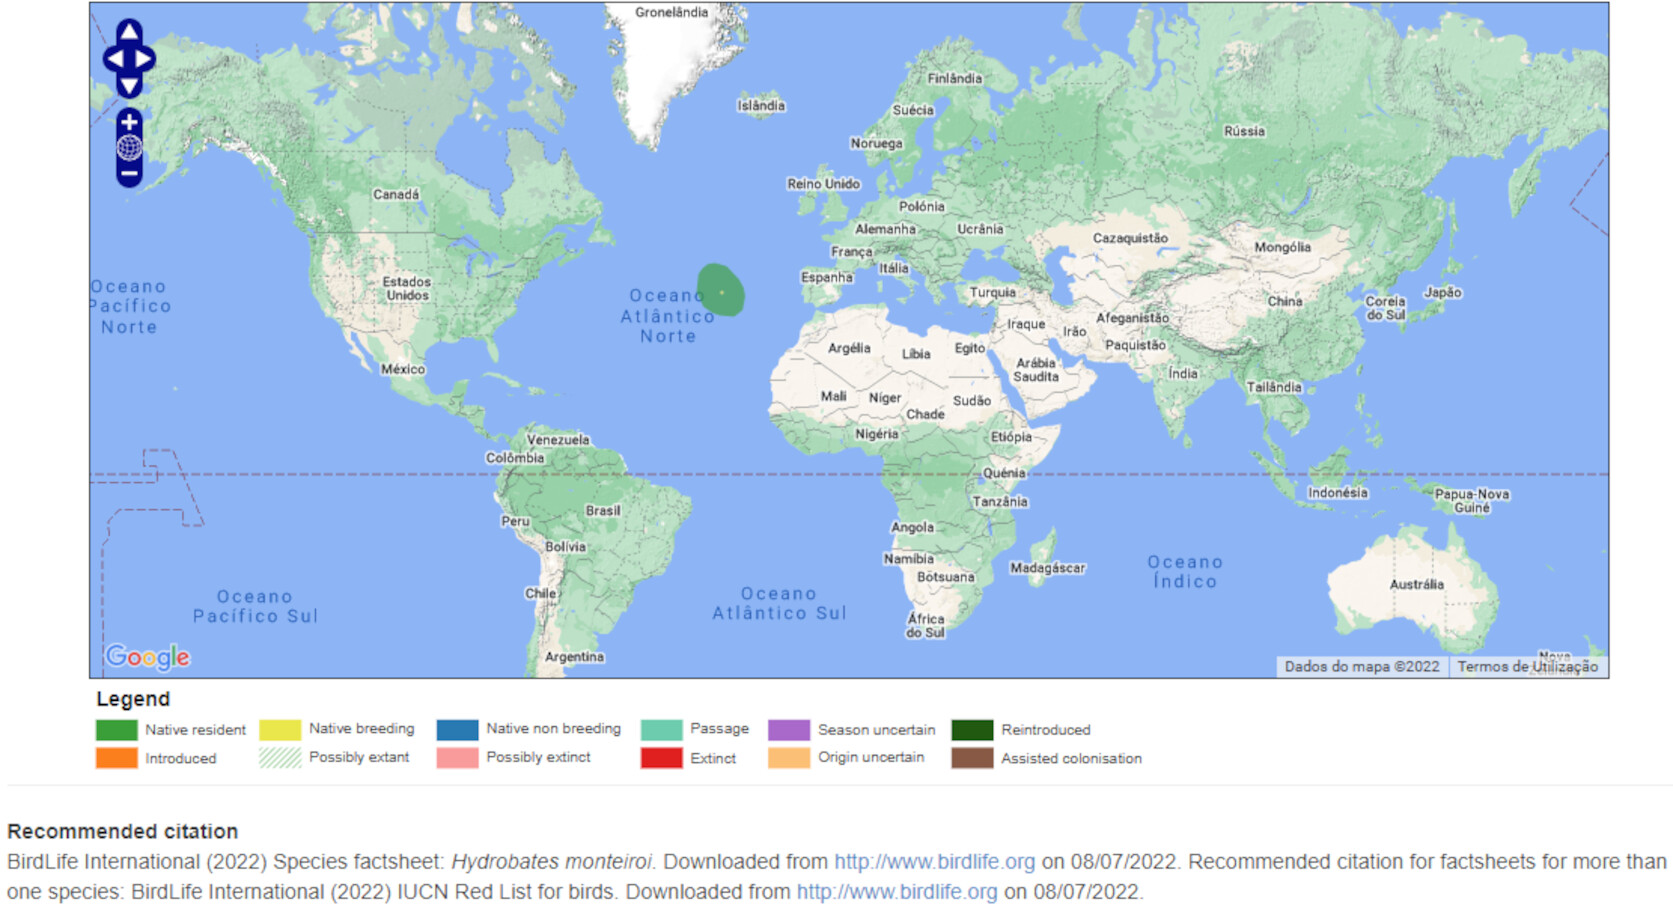This screenshot has width=1673, height=911.
Task: Pan the map left with the arrow control
Action: [x=113, y=59]
